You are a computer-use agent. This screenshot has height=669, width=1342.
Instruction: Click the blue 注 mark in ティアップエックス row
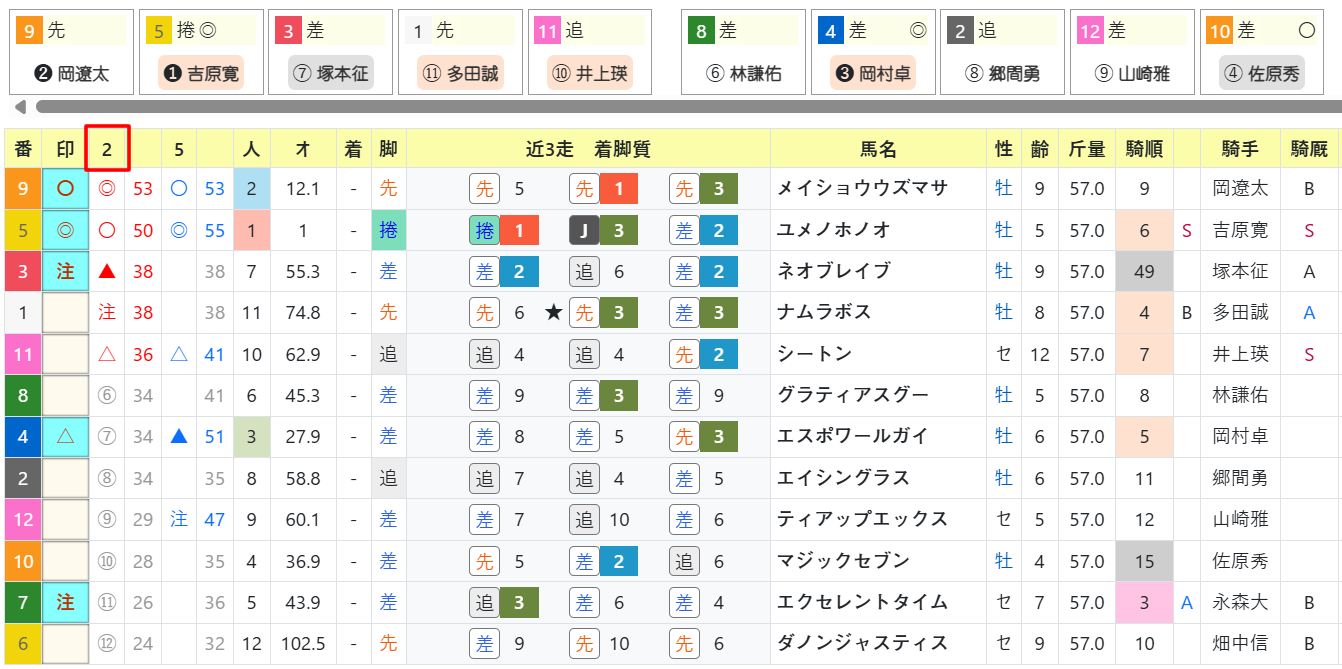click(x=179, y=520)
